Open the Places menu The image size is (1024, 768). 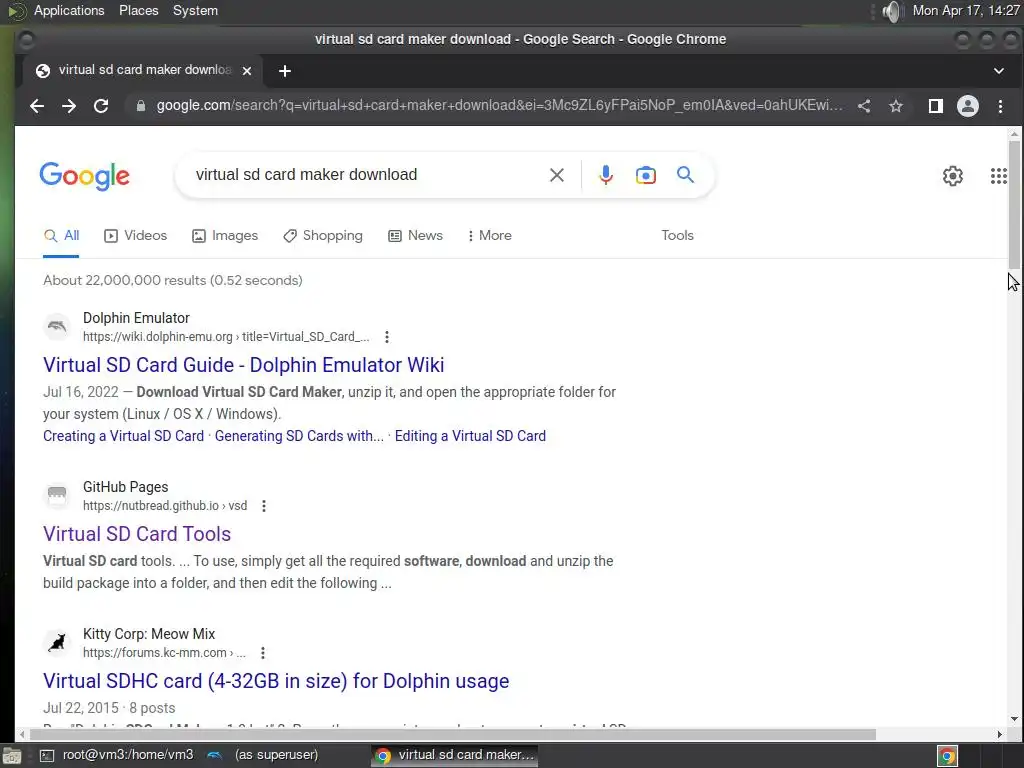point(138,10)
